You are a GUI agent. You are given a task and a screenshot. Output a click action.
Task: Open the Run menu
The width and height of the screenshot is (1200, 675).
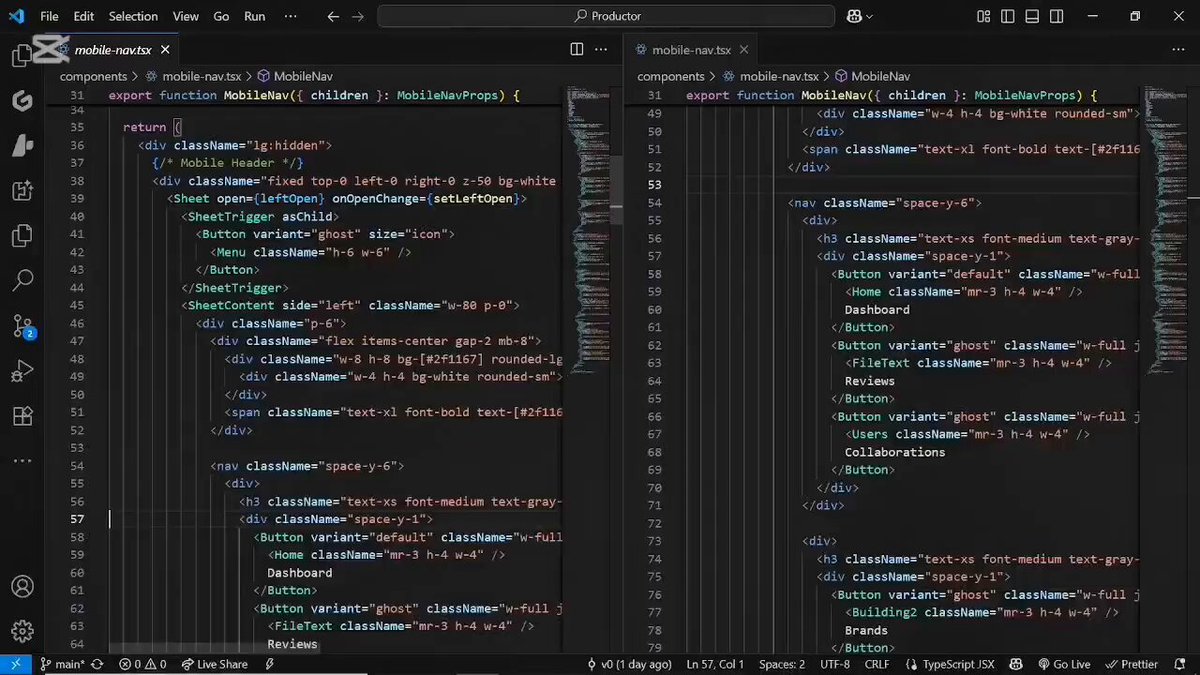(x=255, y=16)
